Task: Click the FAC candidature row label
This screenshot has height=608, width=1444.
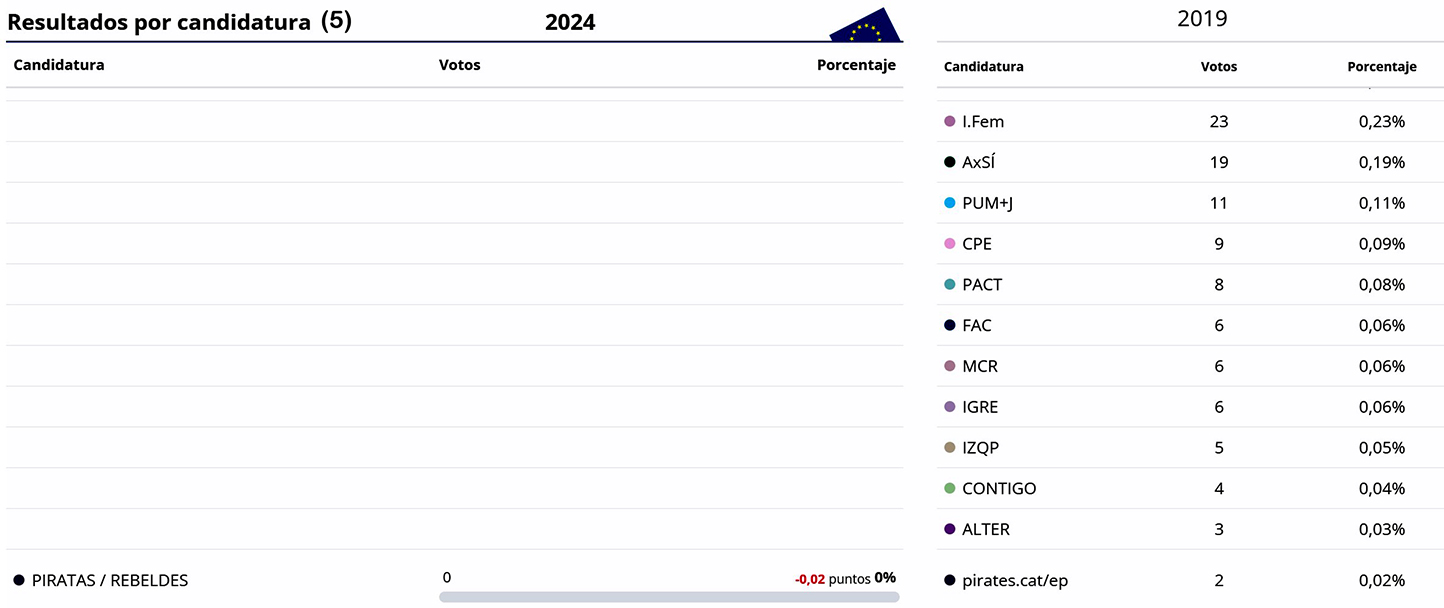Action: (976, 326)
